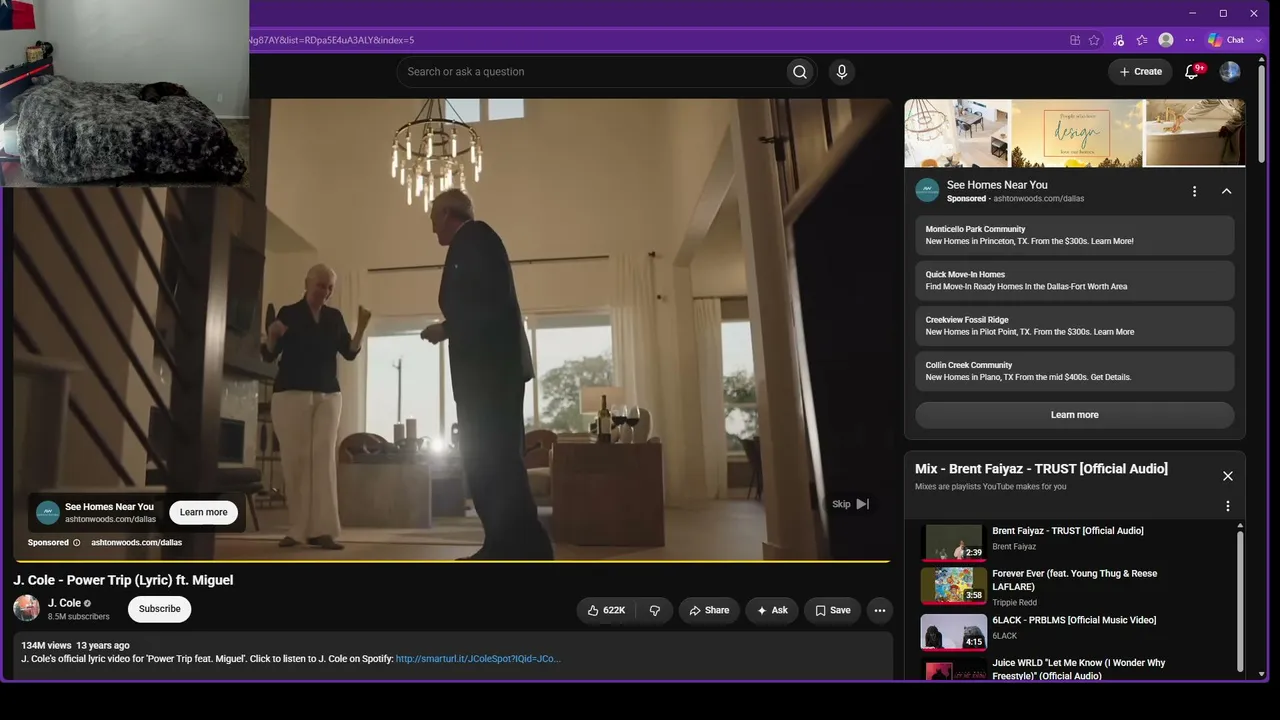
Task: Open Mix playlist options menu
Action: [x=1228, y=506]
